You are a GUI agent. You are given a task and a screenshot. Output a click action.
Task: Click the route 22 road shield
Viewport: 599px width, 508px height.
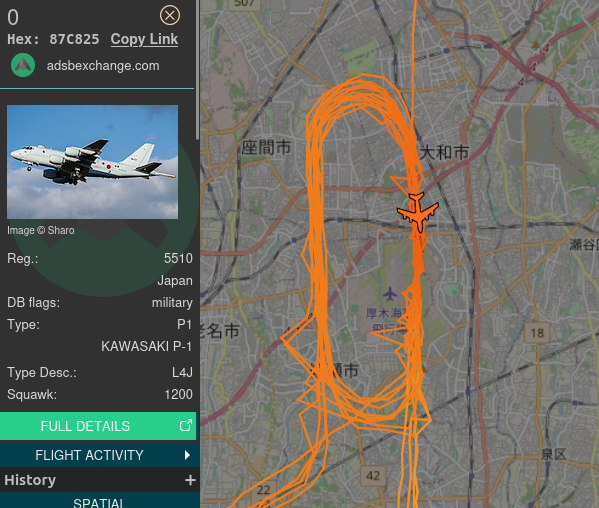pyautogui.click(x=264, y=490)
